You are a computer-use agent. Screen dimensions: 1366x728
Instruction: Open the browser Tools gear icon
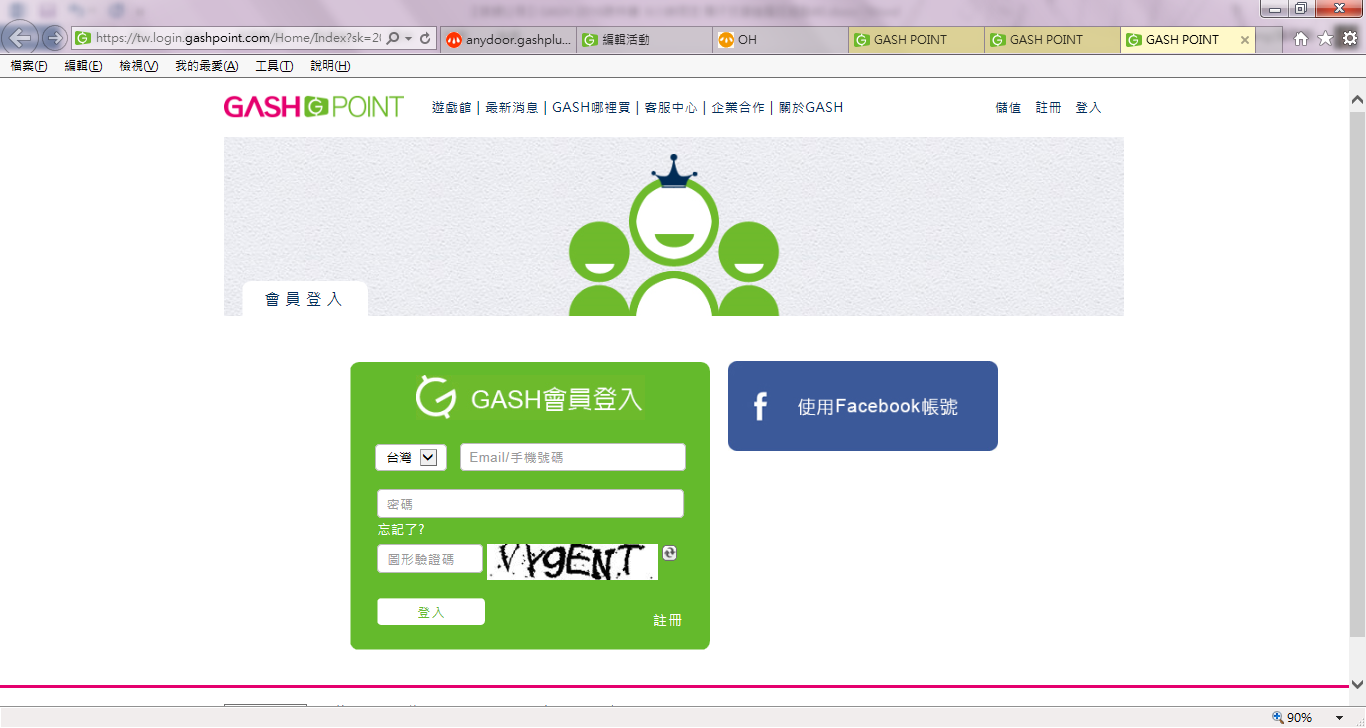tap(1350, 39)
